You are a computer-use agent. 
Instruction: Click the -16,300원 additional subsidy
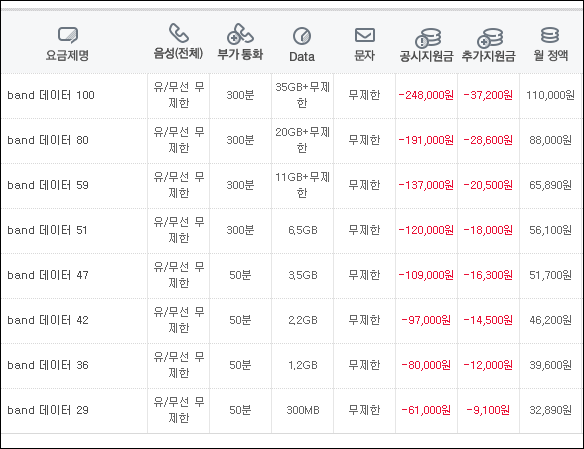488,276
